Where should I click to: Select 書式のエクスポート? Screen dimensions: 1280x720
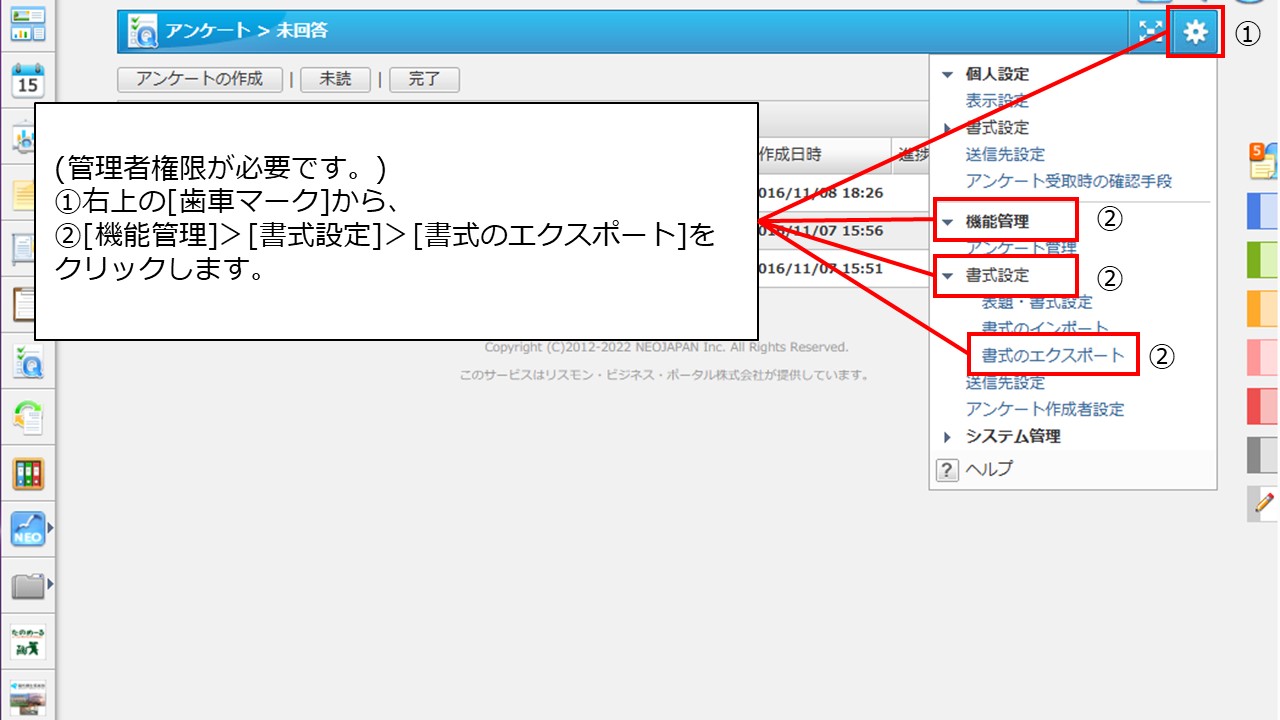[x=1053, y=355]
